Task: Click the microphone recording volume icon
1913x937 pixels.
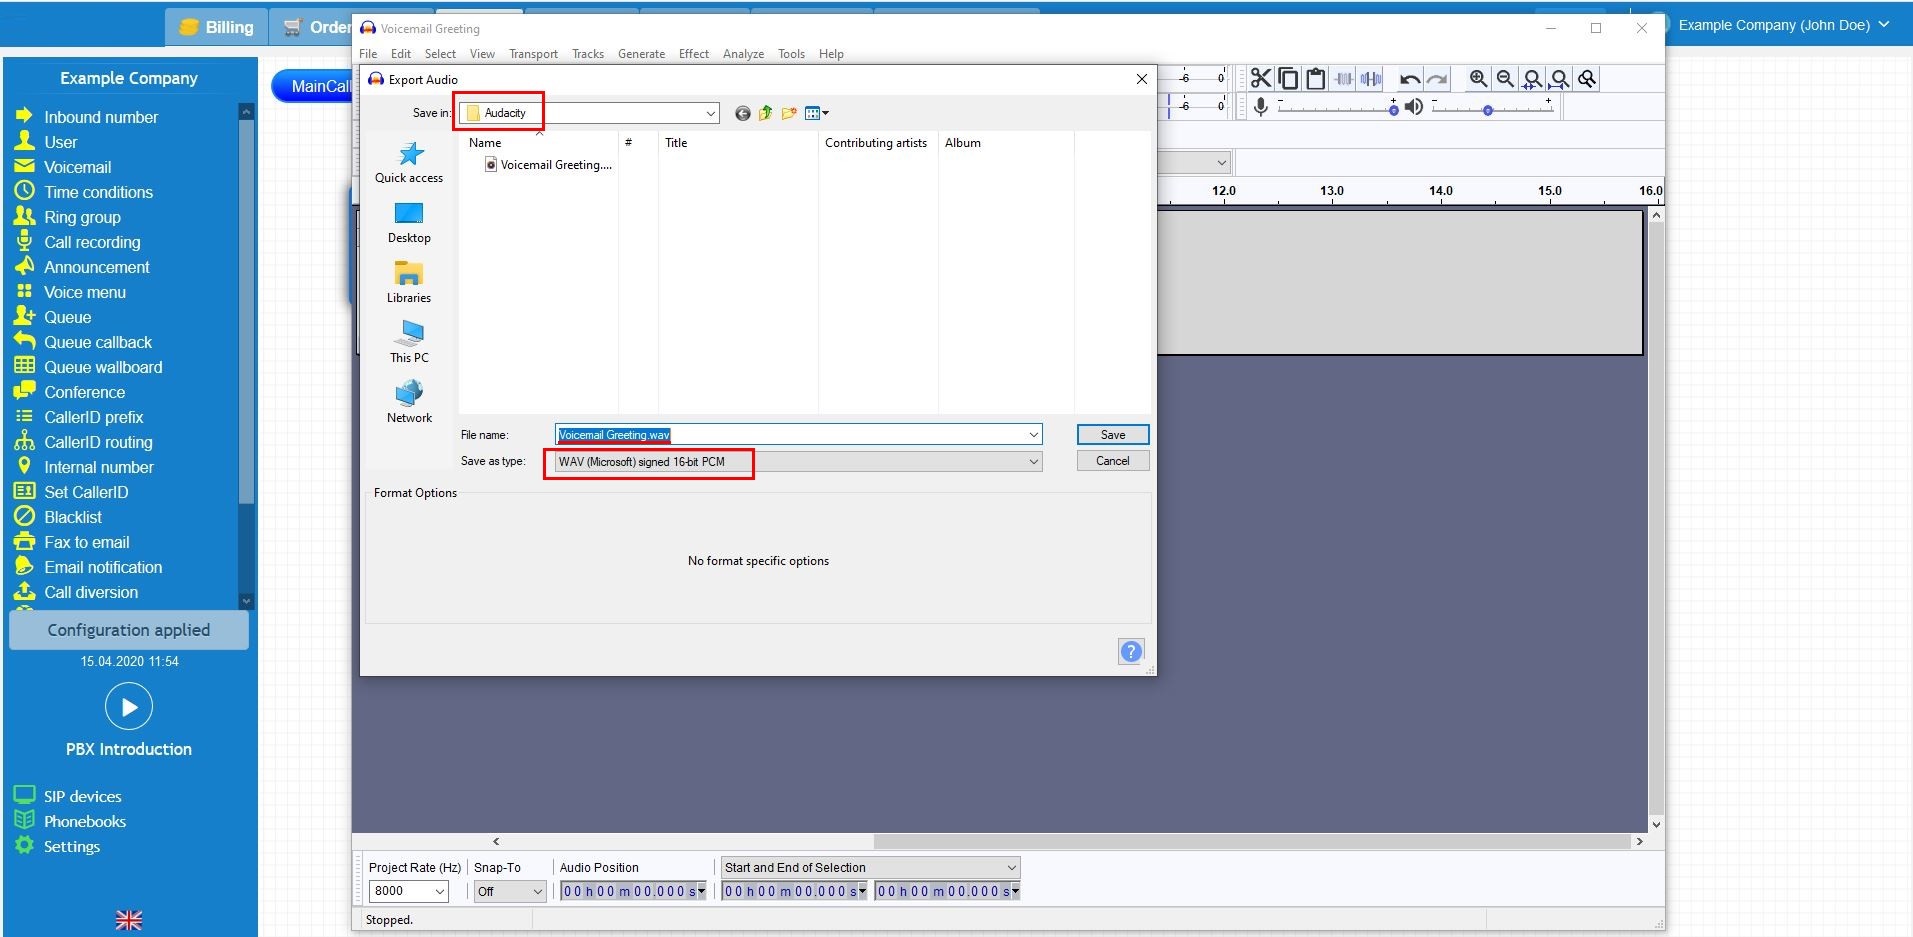Action: 1261,106
